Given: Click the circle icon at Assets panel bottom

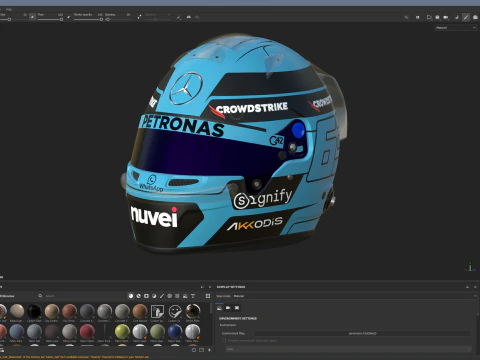Looking at the screenshot, I should tap(194, 350).
